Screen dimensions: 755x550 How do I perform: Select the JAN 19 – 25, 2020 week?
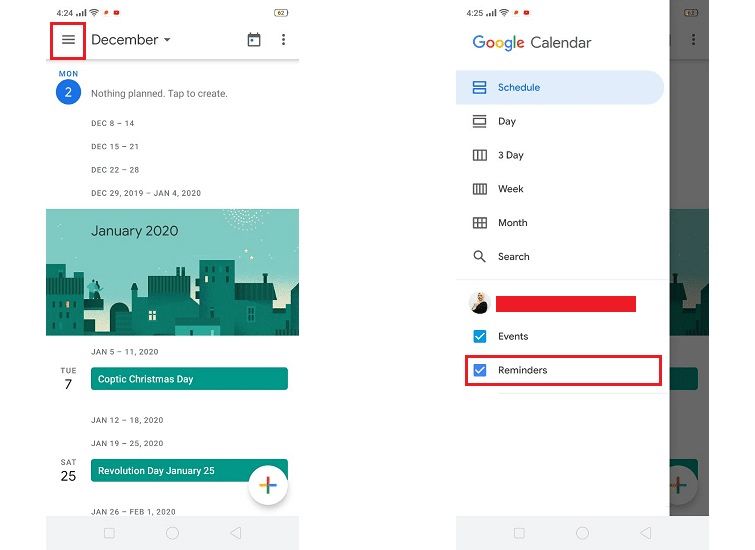127,444
